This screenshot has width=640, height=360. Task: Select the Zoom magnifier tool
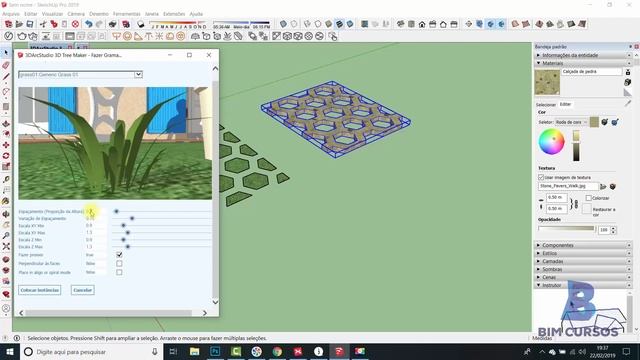[6, 236]
